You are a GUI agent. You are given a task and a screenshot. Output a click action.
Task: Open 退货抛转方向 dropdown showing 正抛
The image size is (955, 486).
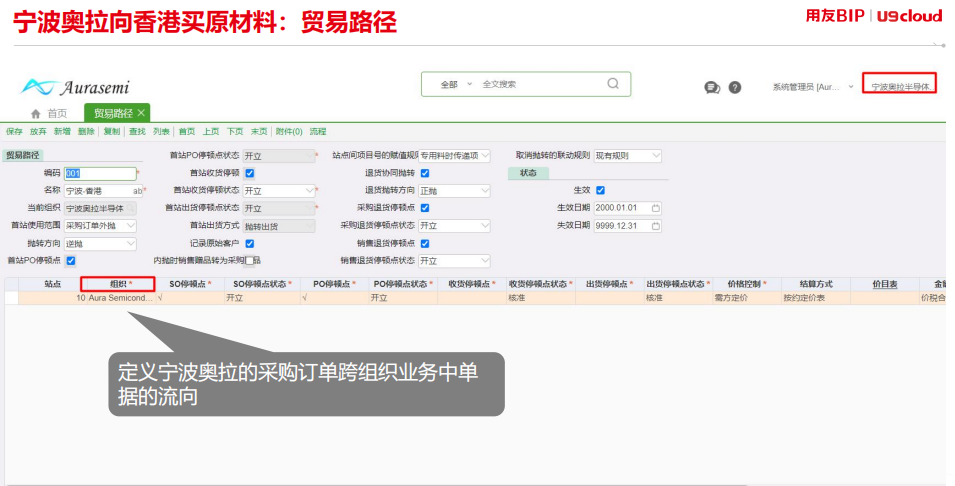tap(454, 191)
